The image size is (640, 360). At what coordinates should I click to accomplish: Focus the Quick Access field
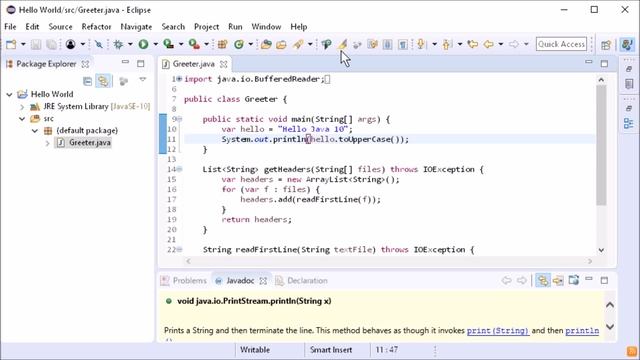click(x=561, y=44)
